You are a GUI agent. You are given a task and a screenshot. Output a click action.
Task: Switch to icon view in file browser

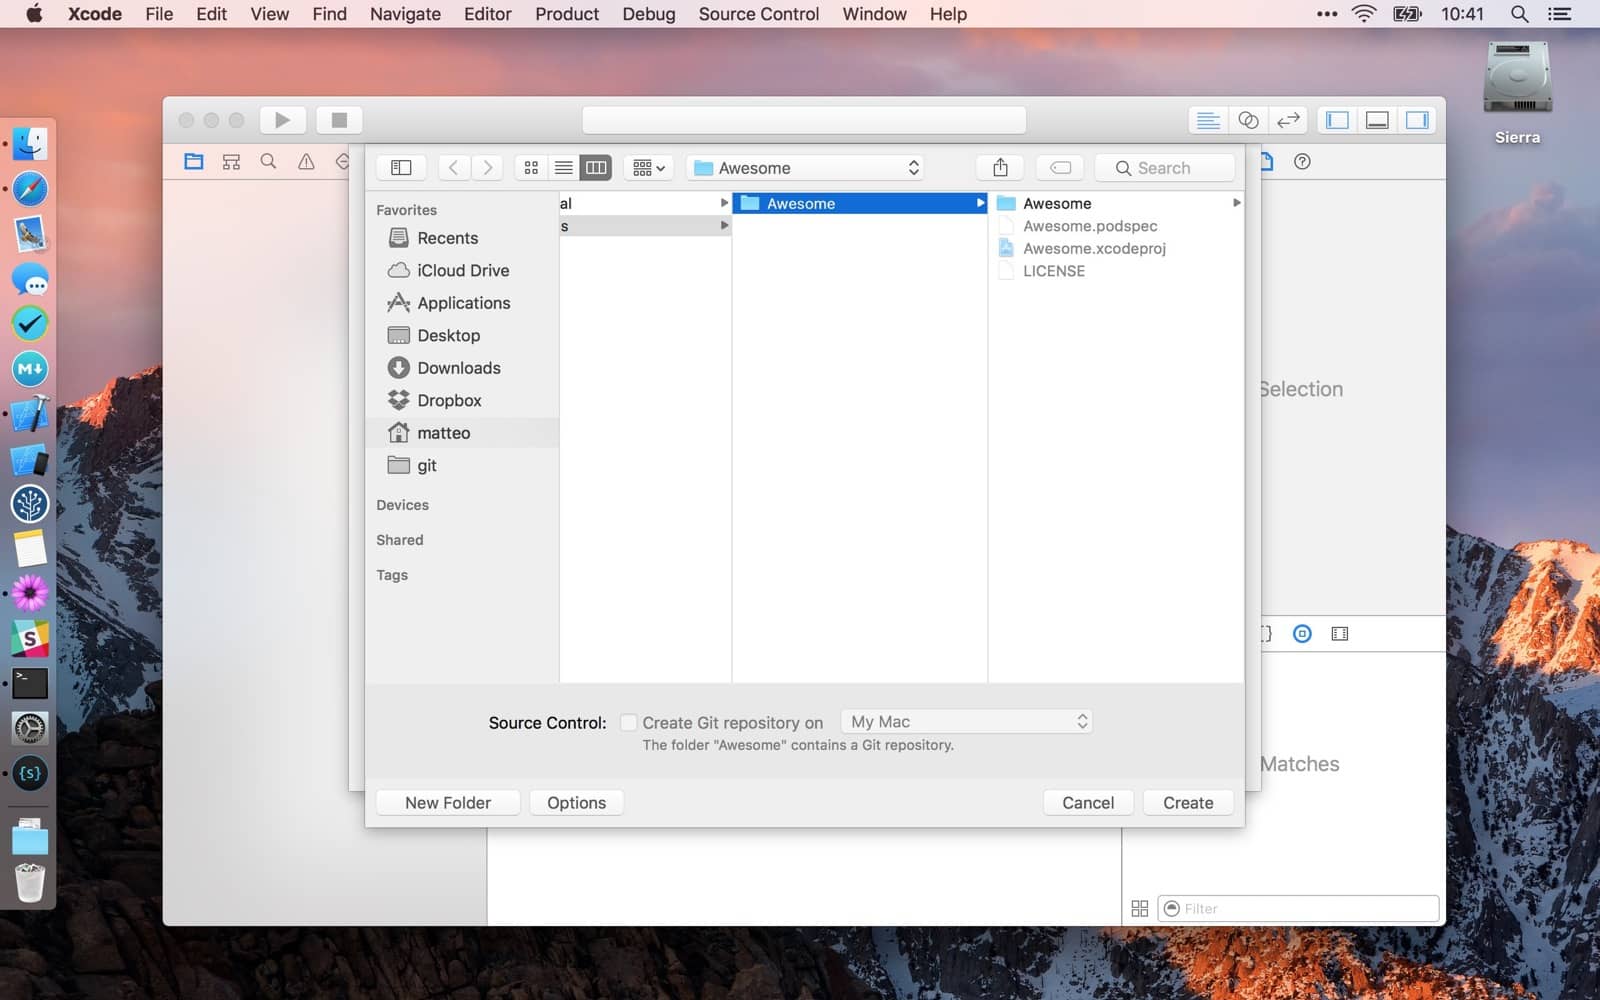tap(531, 168)
